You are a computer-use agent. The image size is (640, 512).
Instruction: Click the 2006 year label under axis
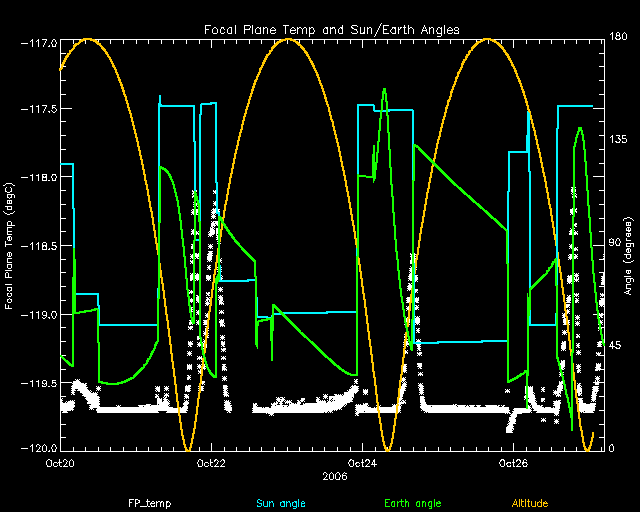(335, 477)
